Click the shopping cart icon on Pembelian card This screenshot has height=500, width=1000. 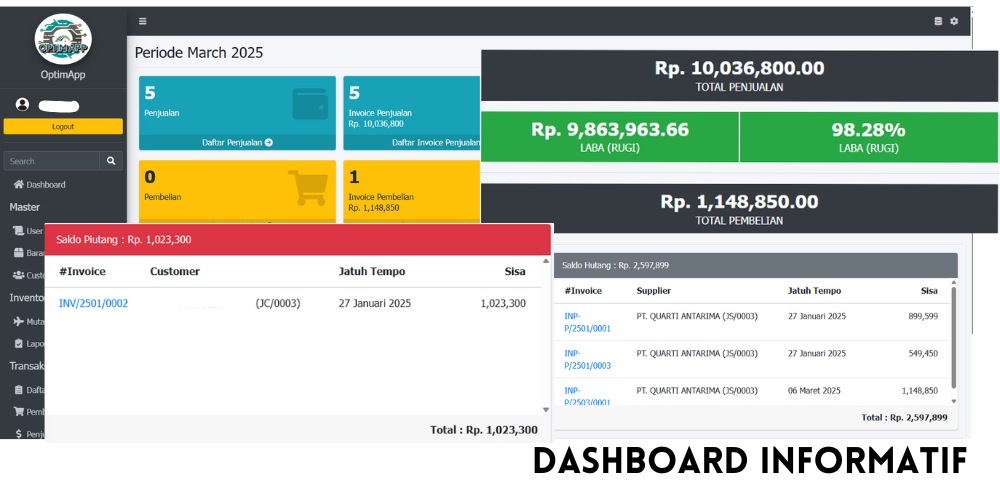tap(307, 188)
